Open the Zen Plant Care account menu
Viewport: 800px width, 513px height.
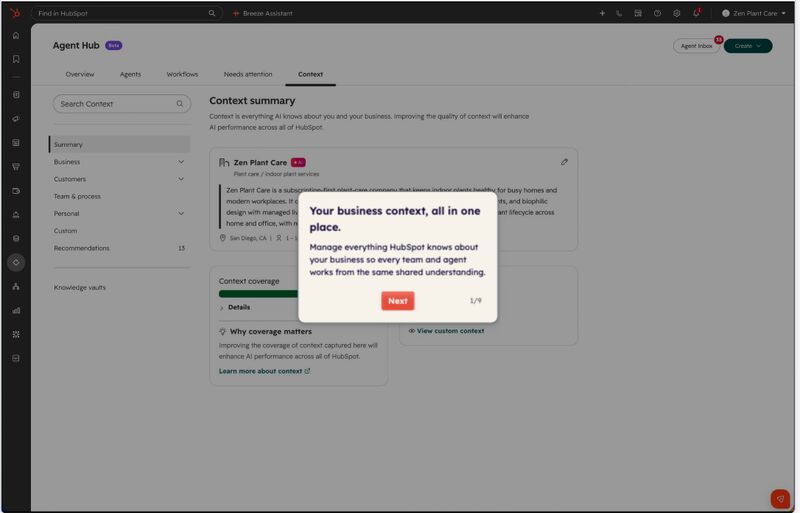[x=754, y=13]
